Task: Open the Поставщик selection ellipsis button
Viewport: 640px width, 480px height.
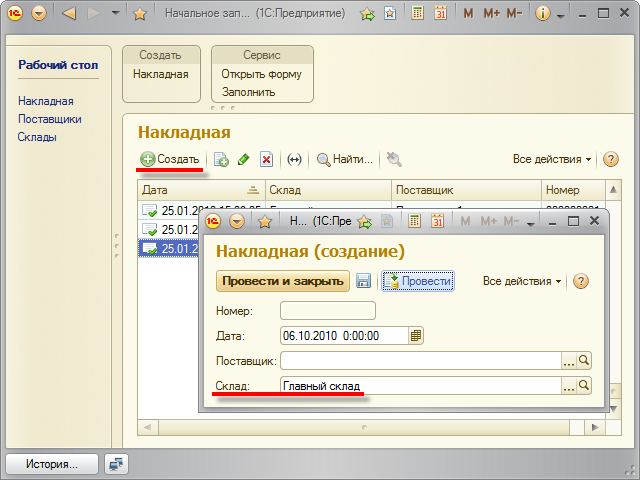Action: tap(568, 360)
